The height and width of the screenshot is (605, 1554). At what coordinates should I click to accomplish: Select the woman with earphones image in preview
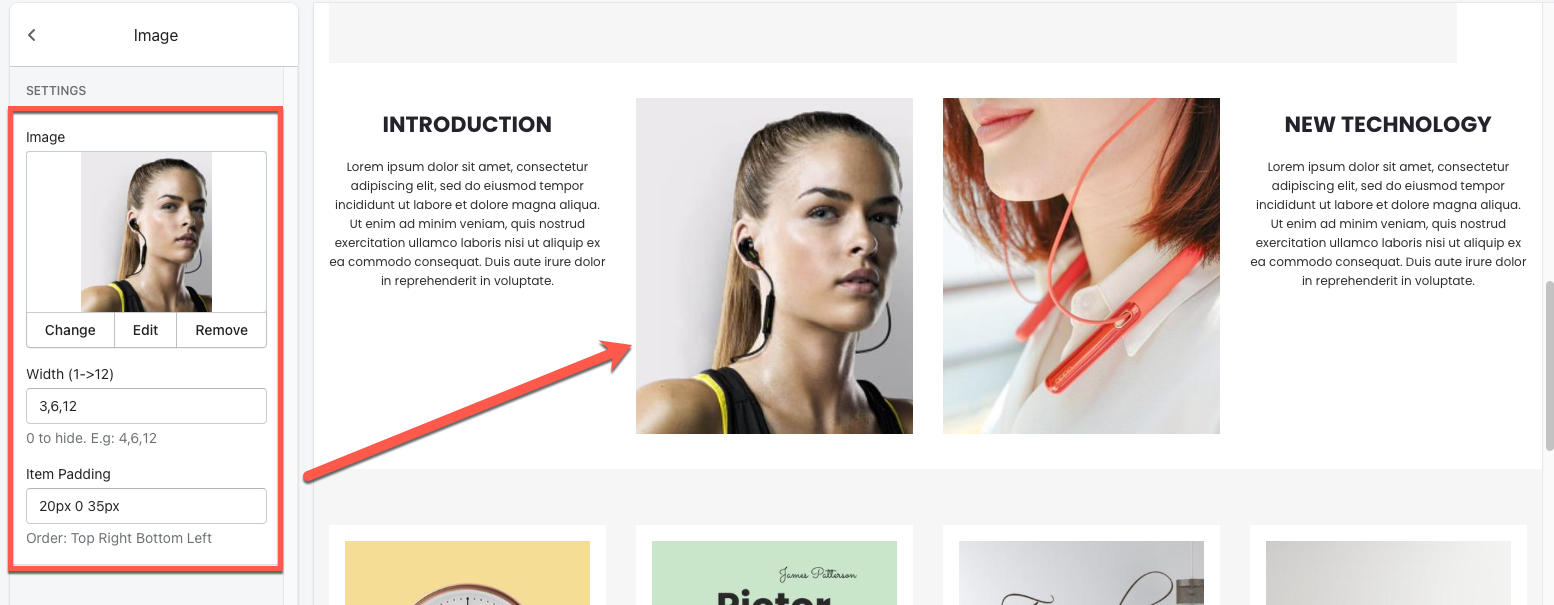click(774, 266)
